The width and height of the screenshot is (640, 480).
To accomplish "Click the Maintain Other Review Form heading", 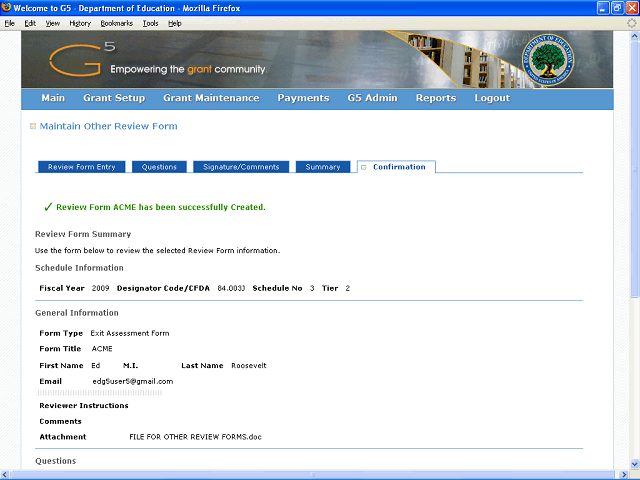I will (109, 126).
